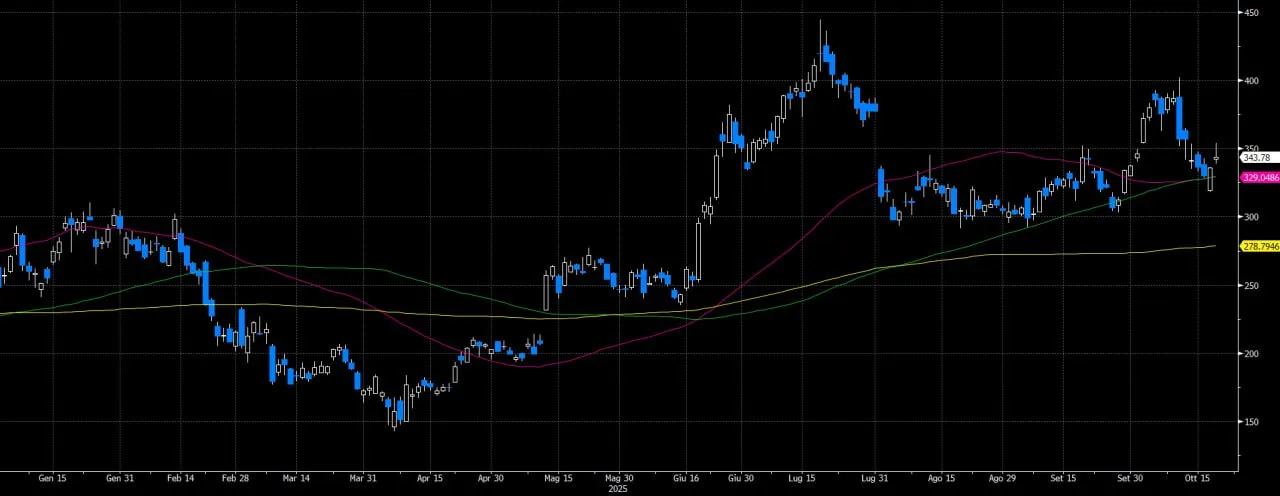Click the 343.78 last price label

tap(1255, 157)
